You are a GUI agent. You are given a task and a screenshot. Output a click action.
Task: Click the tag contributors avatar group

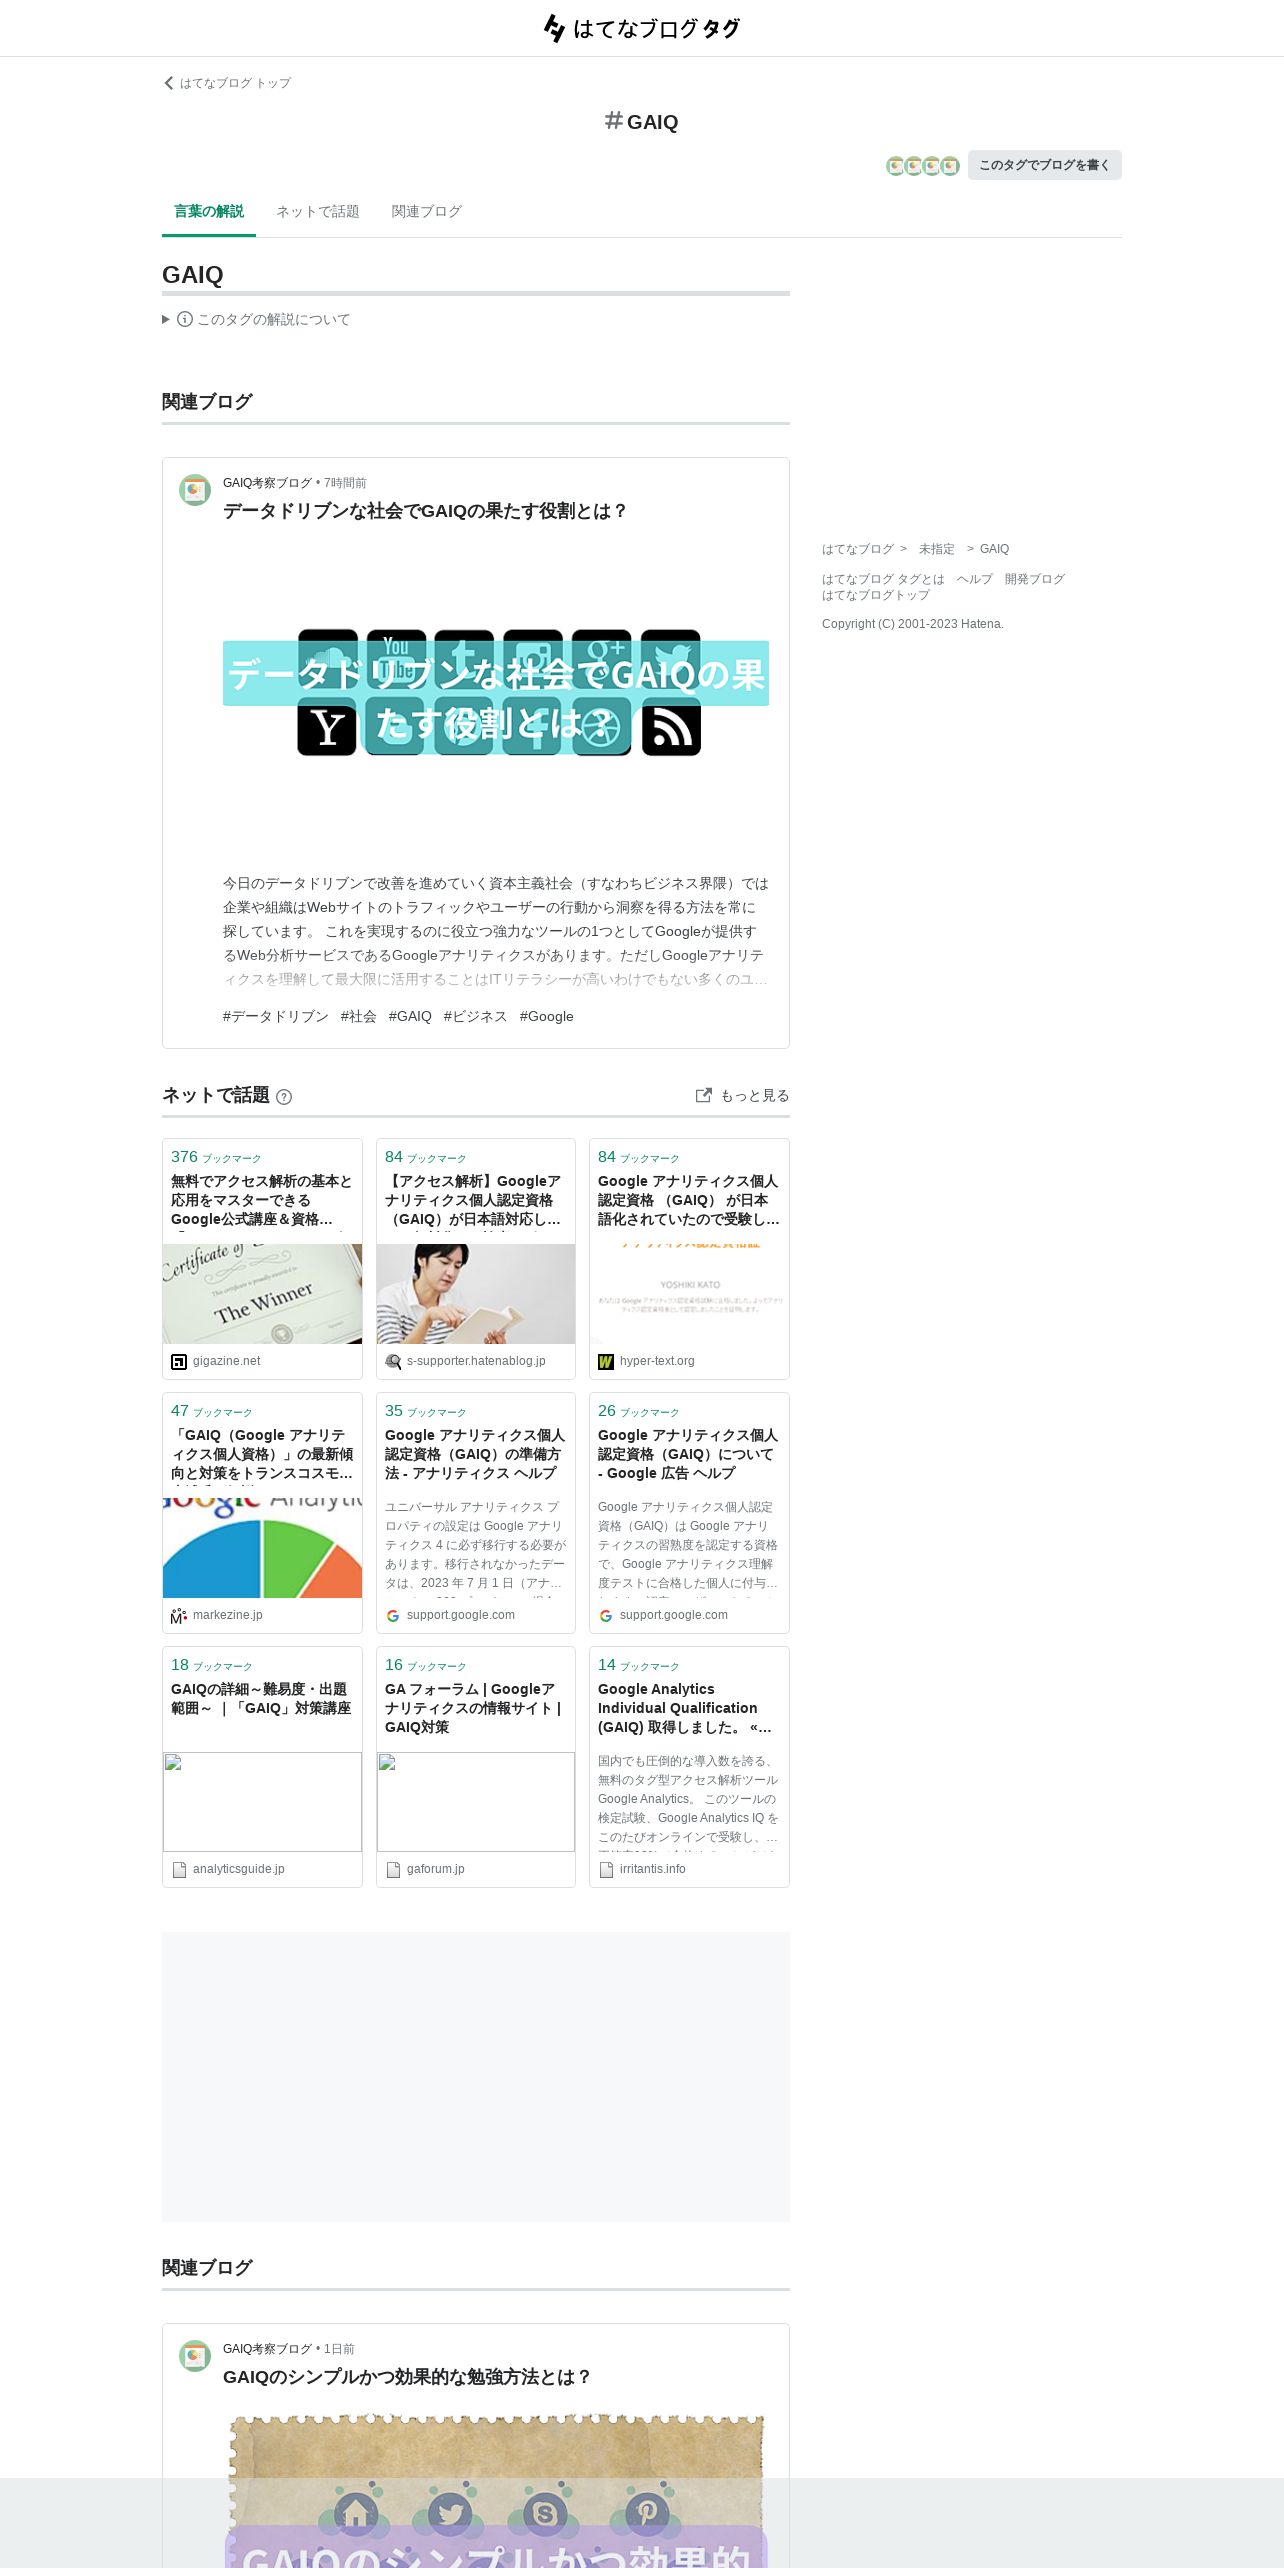coord(922,166)
